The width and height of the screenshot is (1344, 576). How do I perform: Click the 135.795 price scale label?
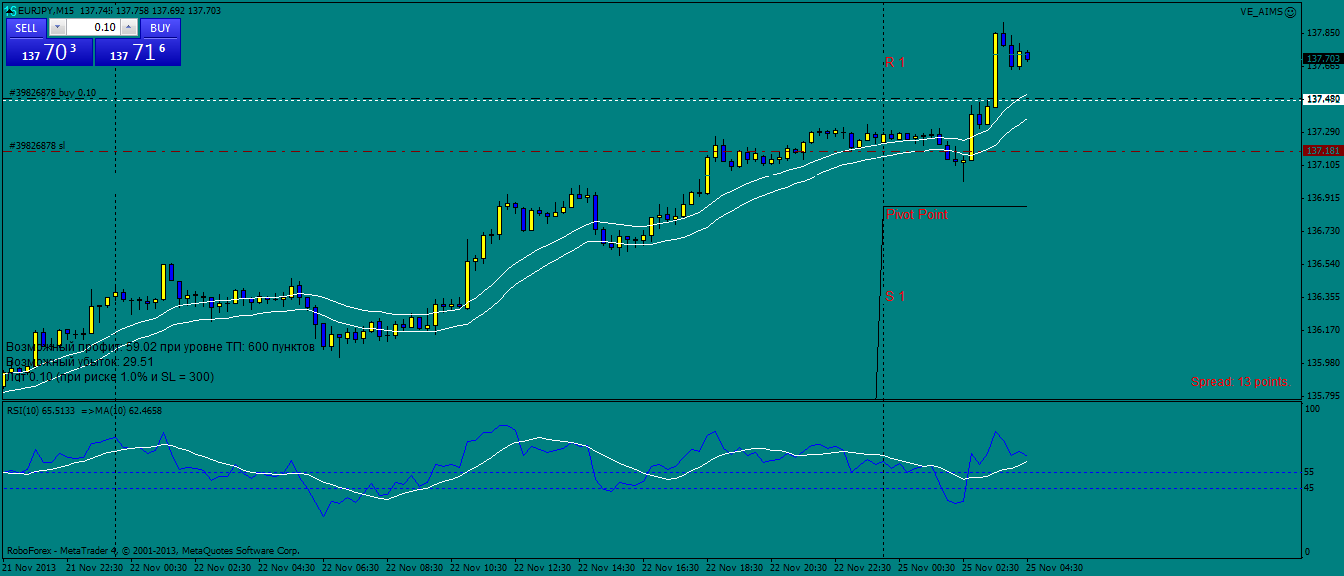(1322, 396)
